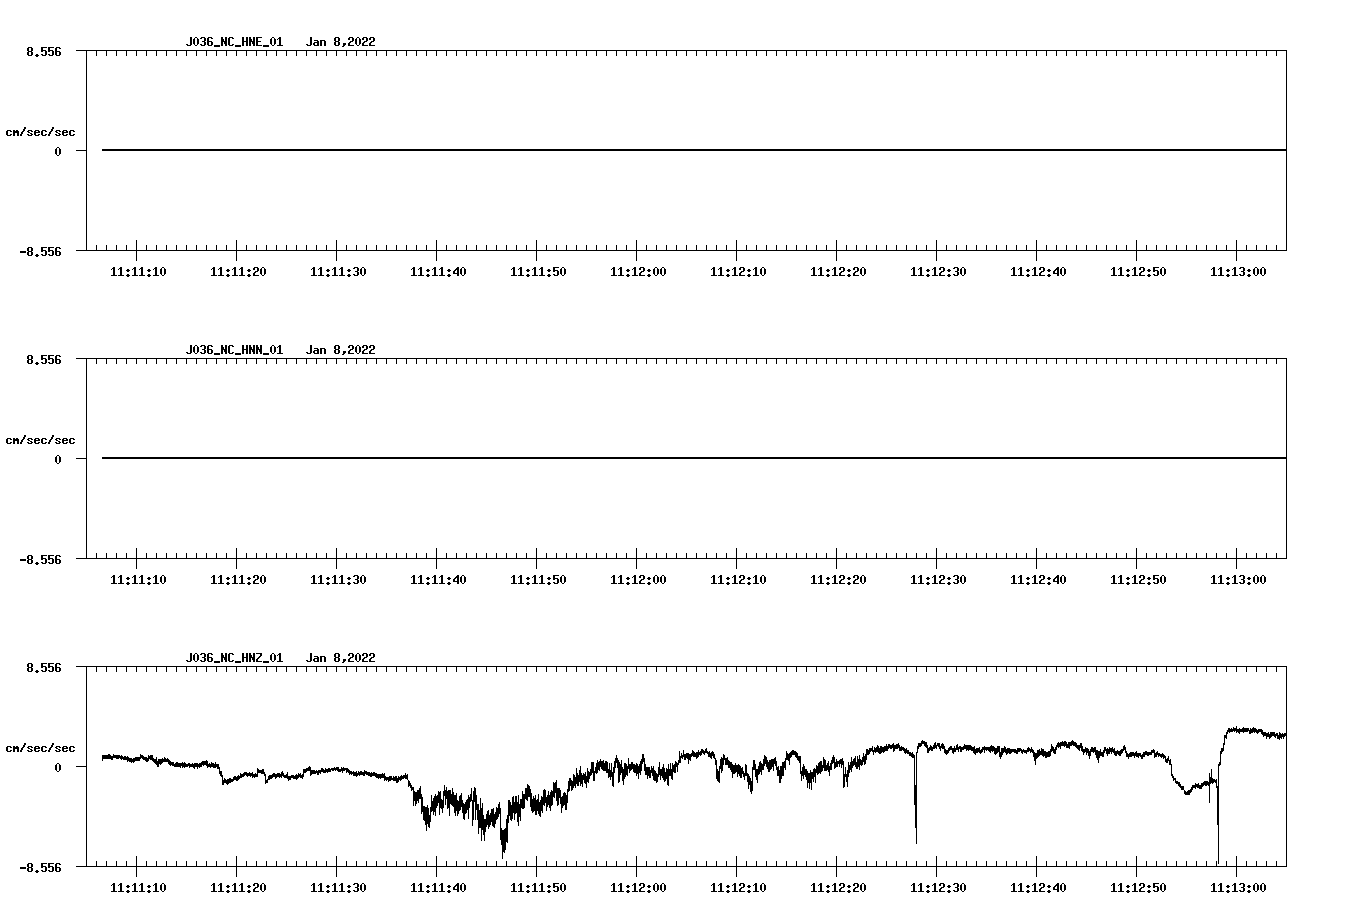This screenshot has height=924, width=1358.
Task: Click 11:11:20 time label under HNN plot
Action: [x=238, y=580]
